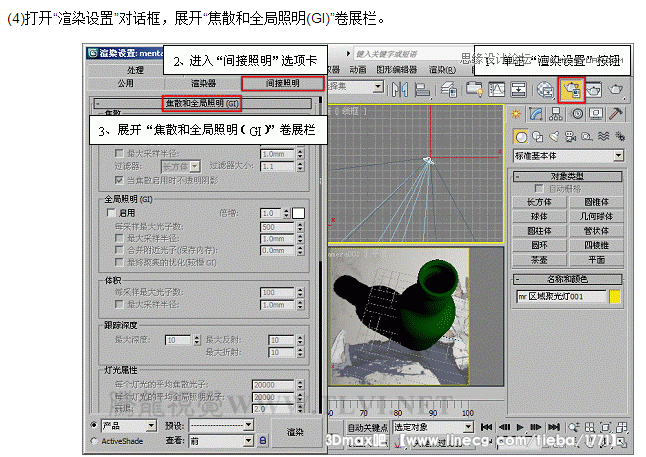Click the 渲染 render button

coord(295,432)
